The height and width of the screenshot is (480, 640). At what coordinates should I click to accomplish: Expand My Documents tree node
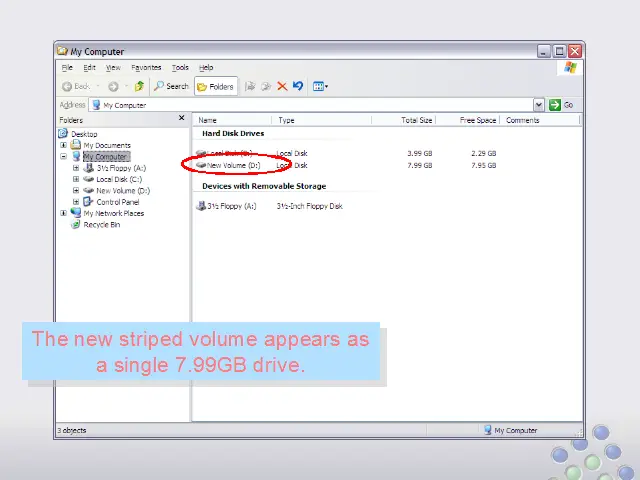pos(63,145)
